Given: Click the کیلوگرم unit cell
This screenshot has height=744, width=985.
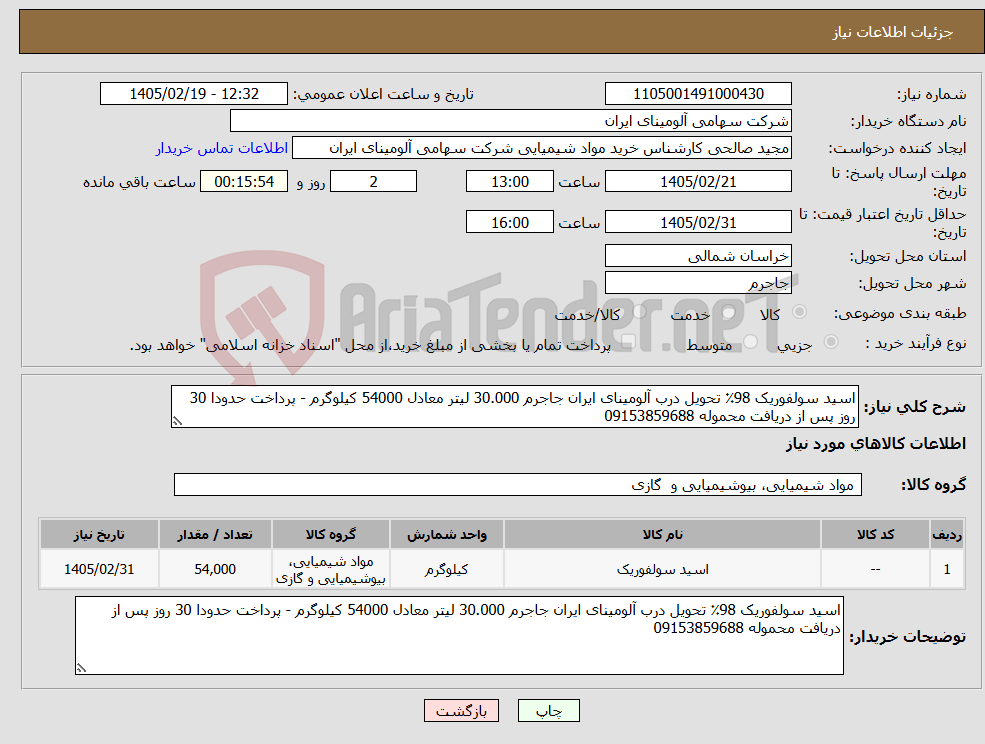Looking at the screenshot, I should [x=447, y=569].
